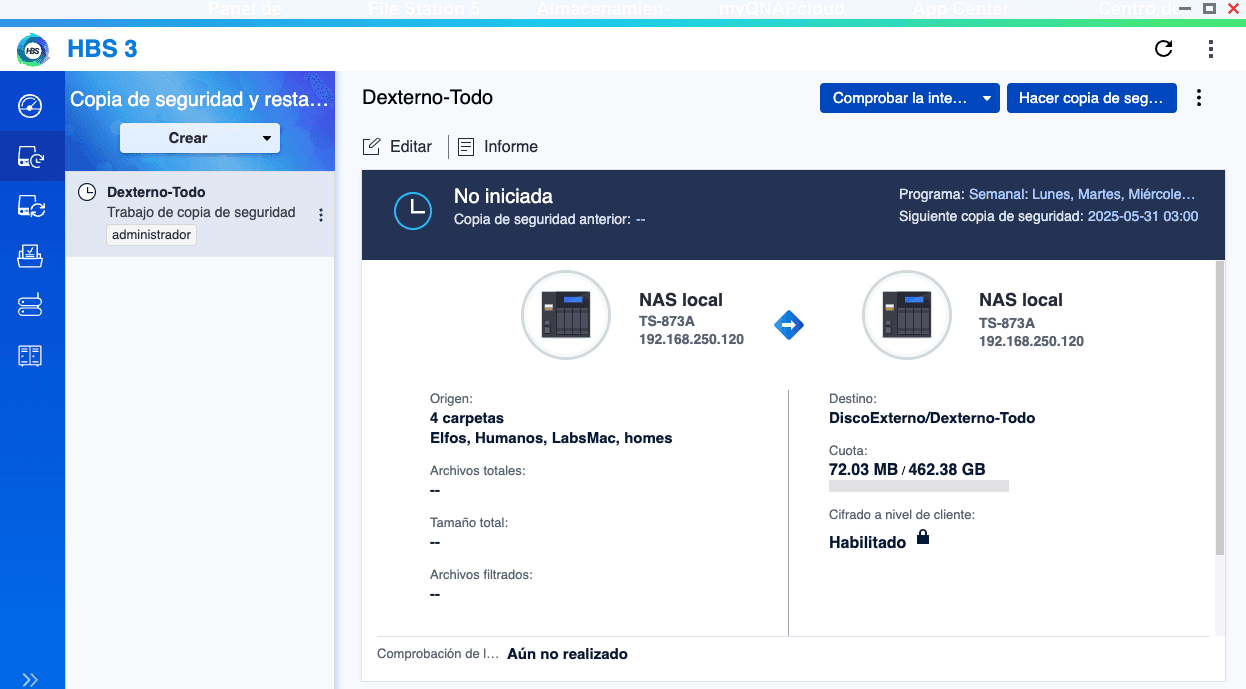Select the Backup & Restore sidebar icon
Image resolution: width=1246 pixels, height=689 pixels.
(31, 156)
